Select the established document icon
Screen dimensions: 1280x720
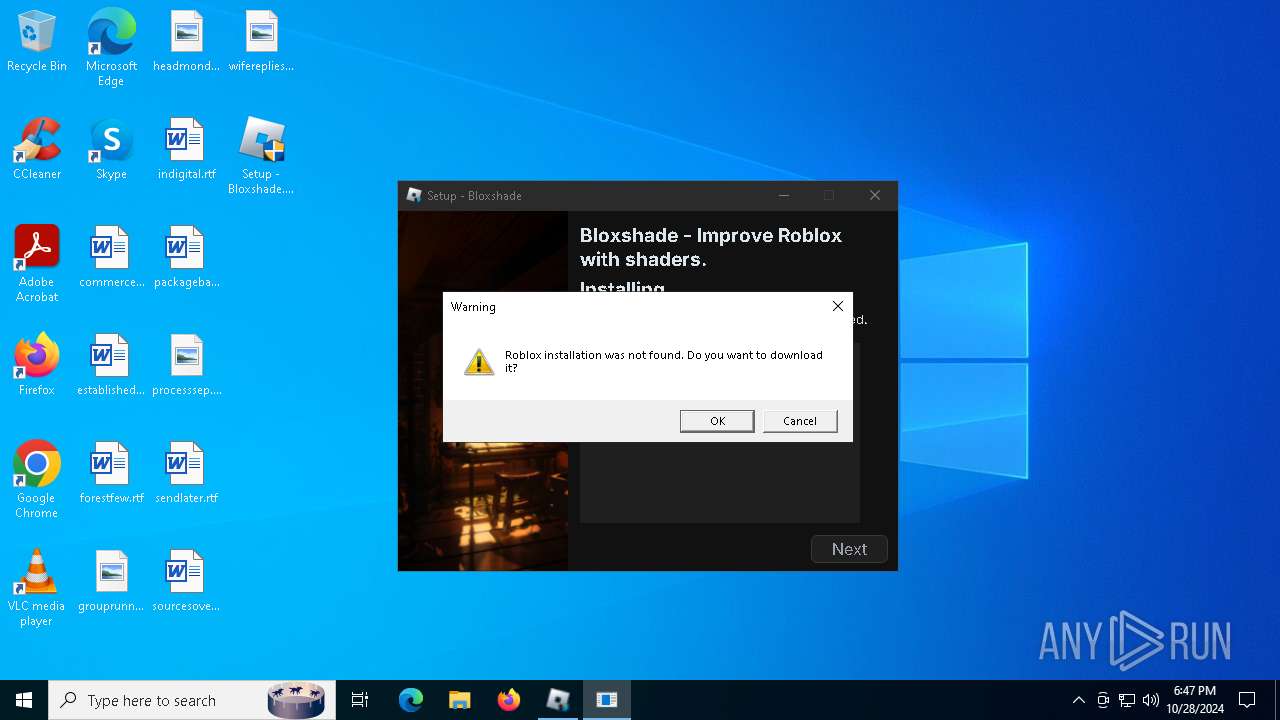[111, 365]
